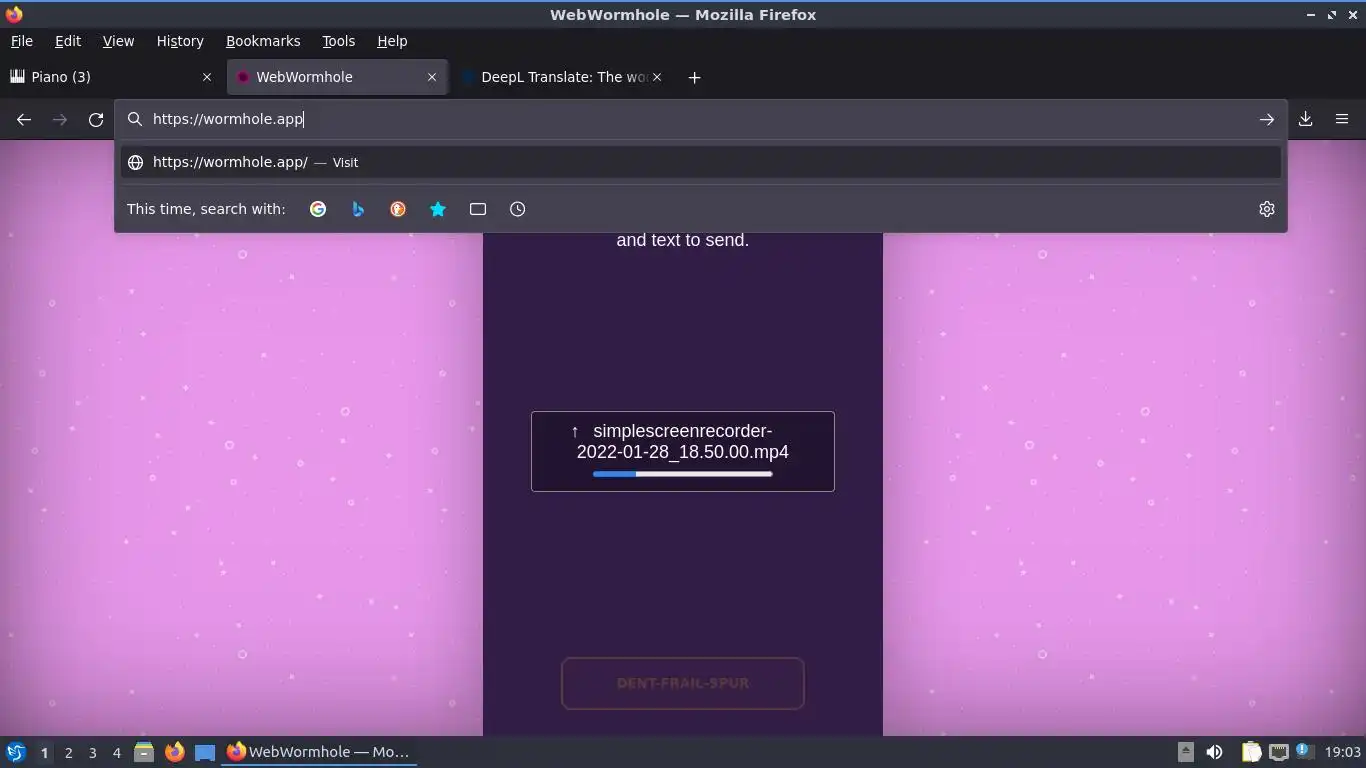1366x768 pixels.
Task: Open the Help menu
Action: click(392, 41)
